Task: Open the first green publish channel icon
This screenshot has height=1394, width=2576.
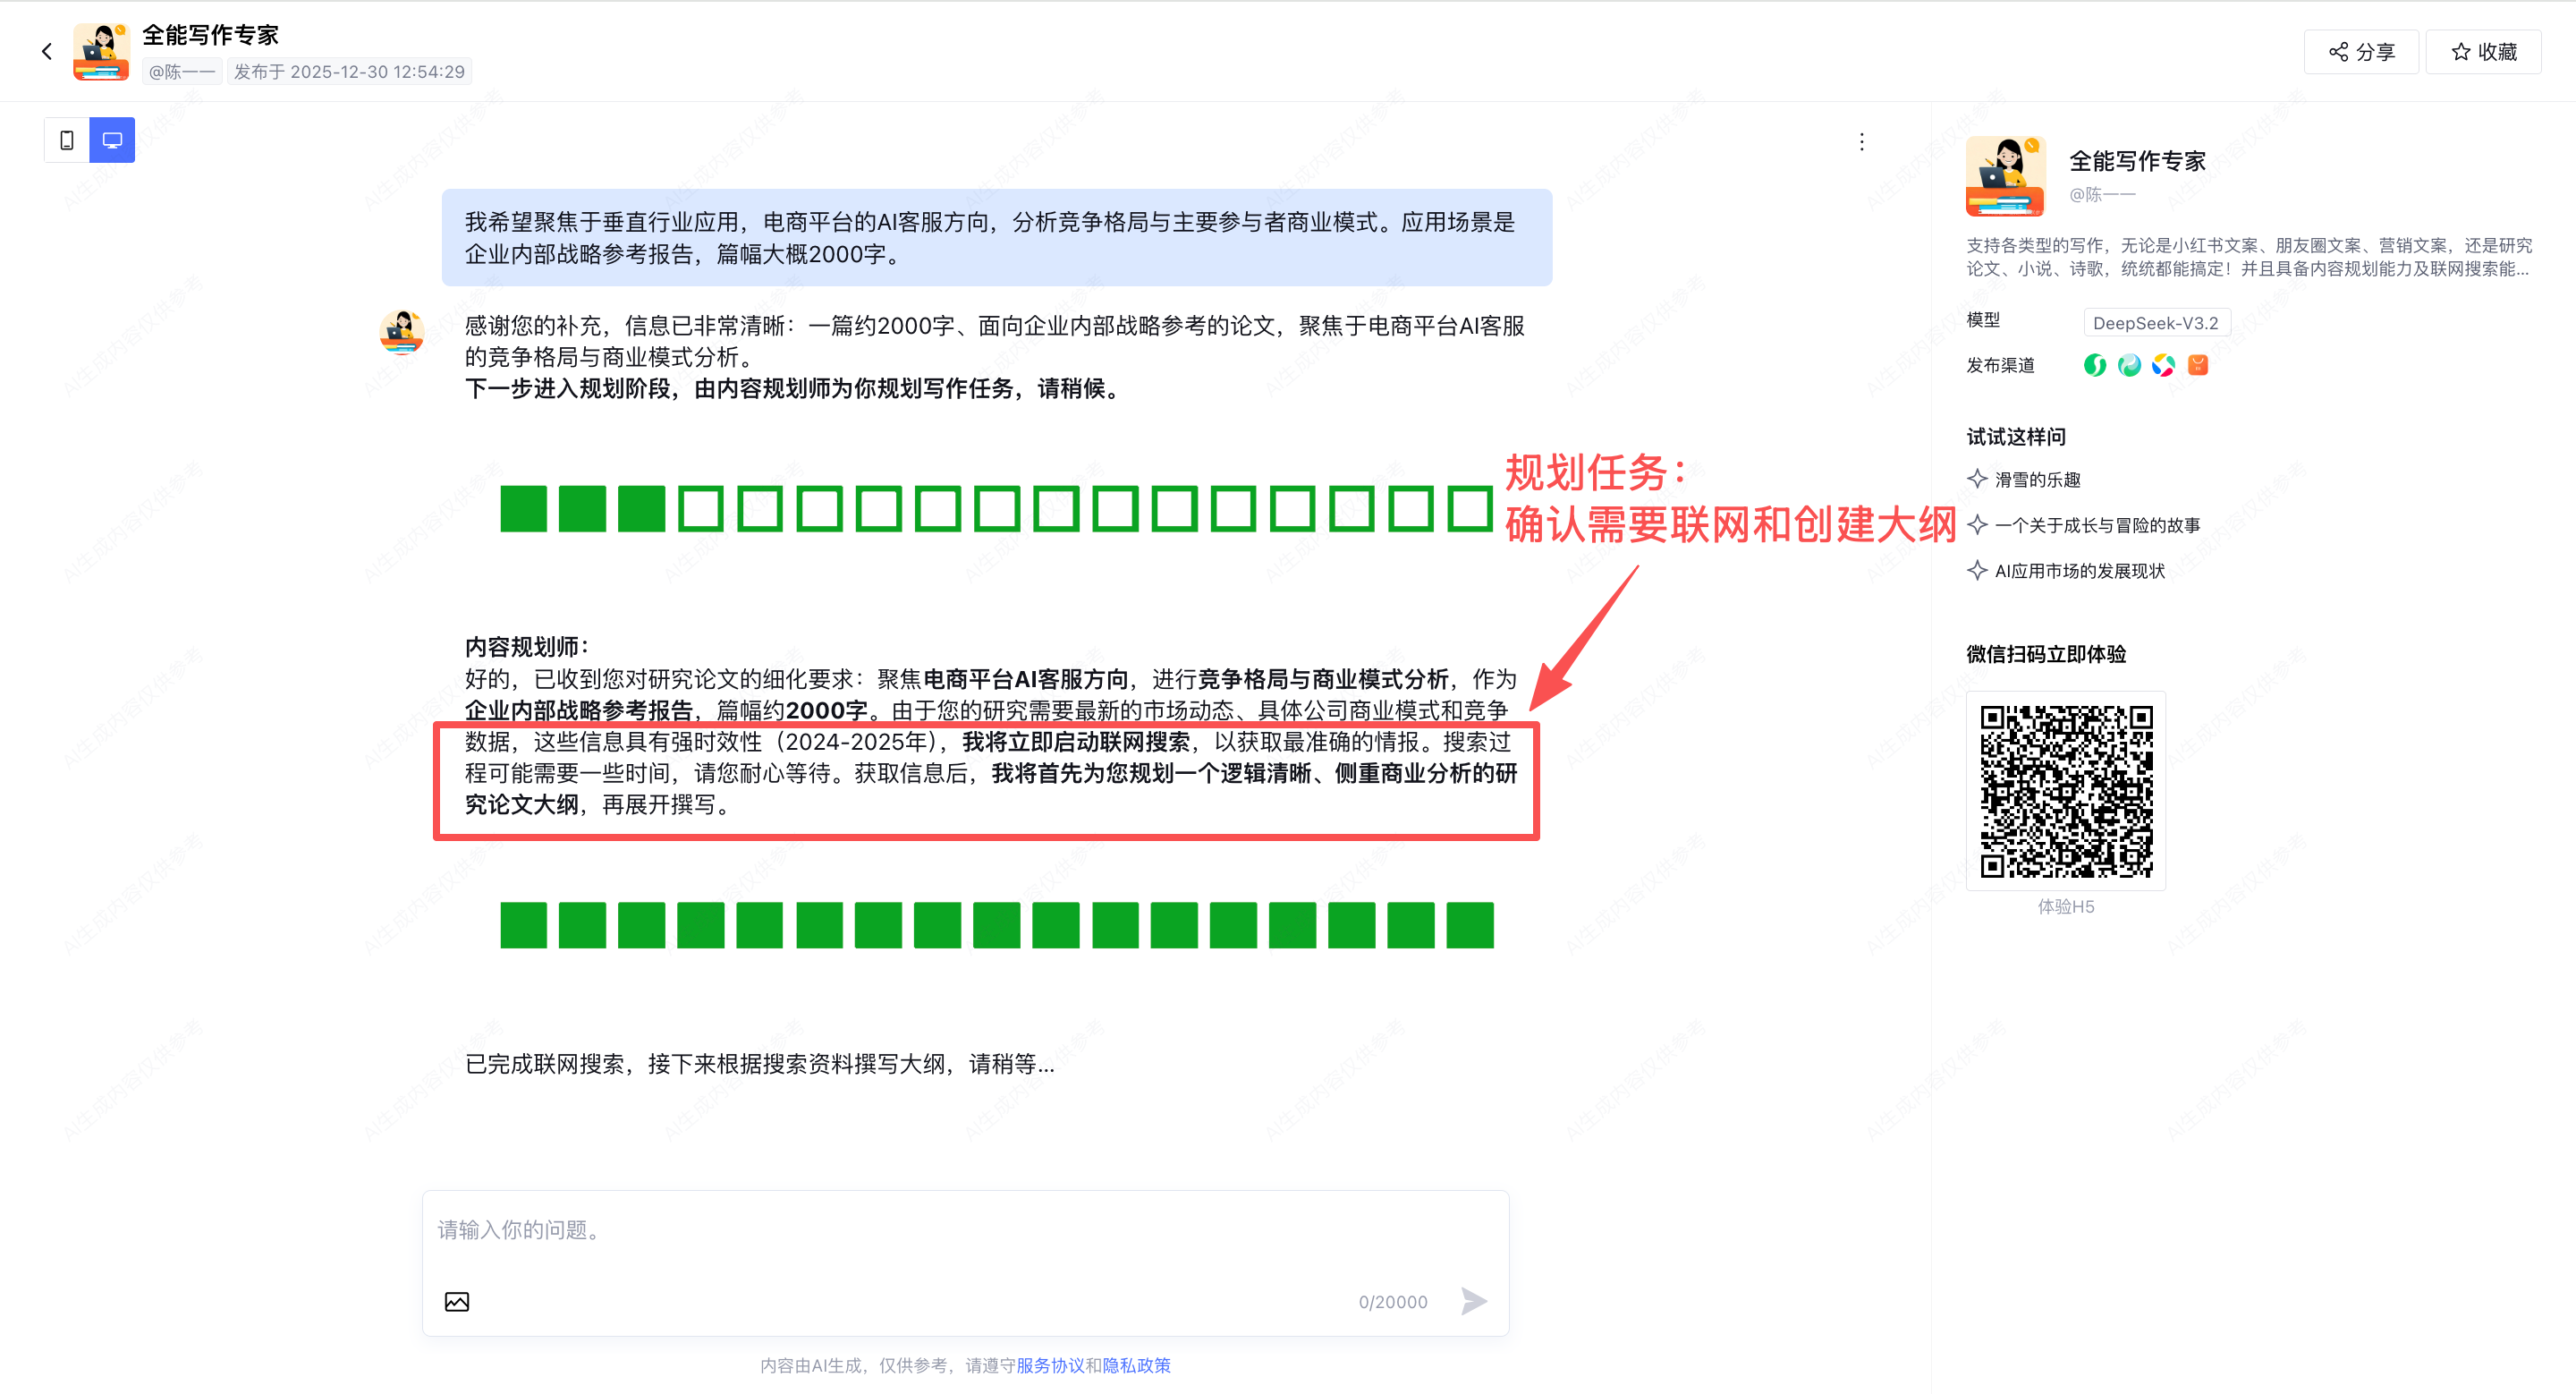Action: tap(2095, 365)
